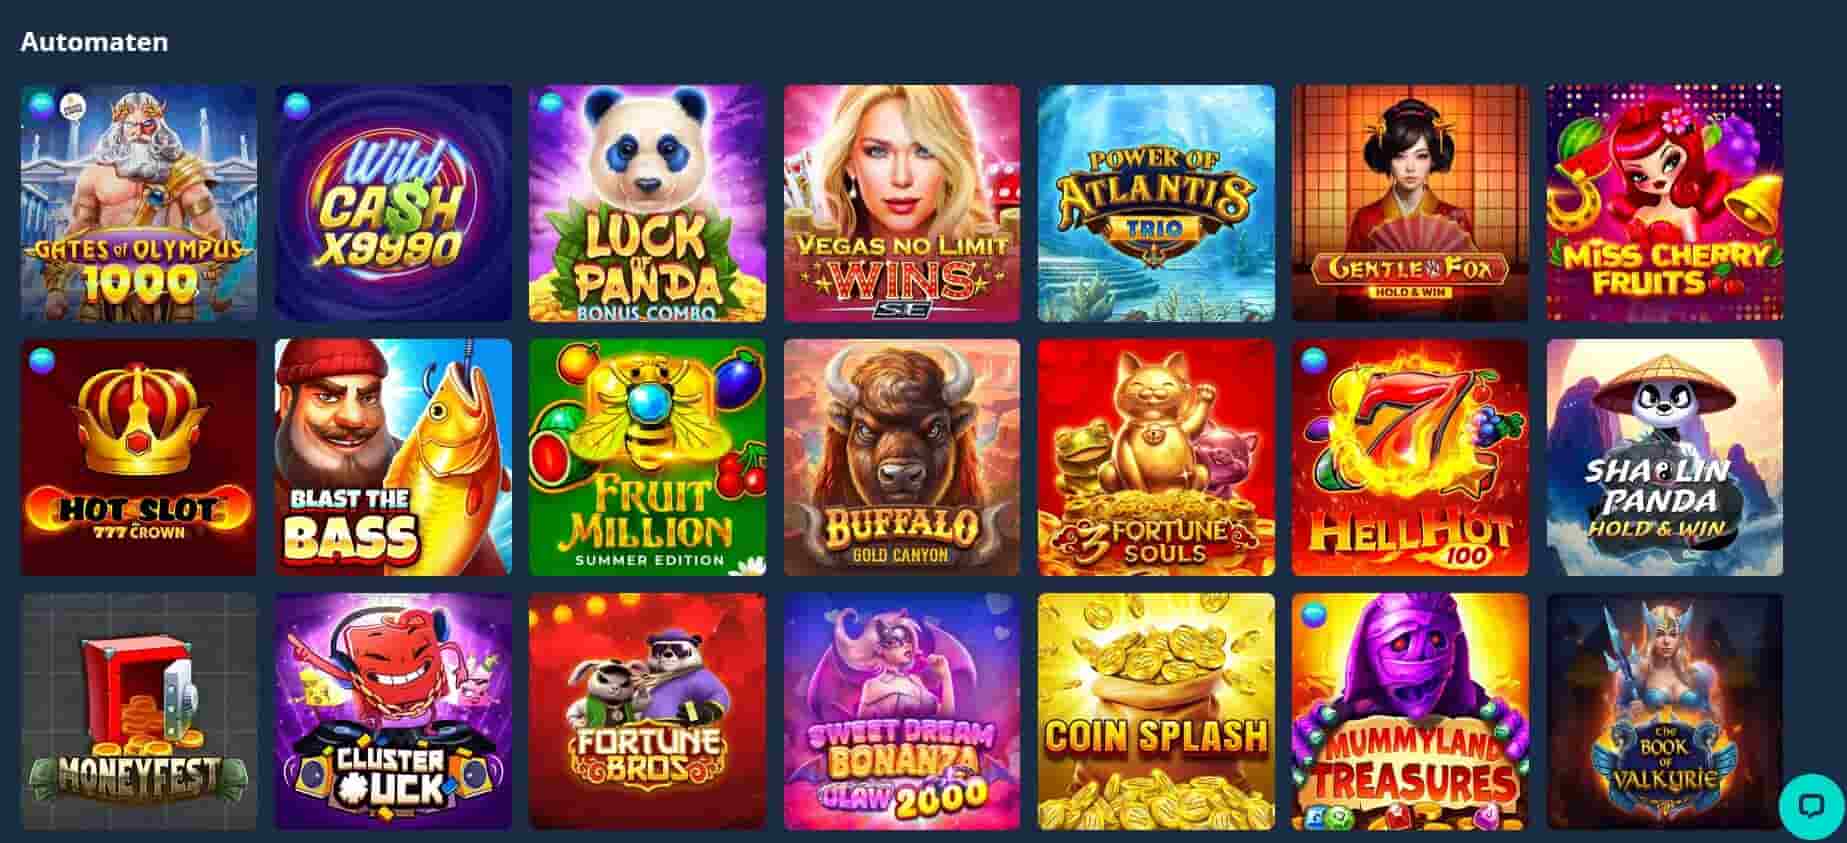Click the blue badge on Mummyland Treasures
Screen dimensions: 1847x843
(x=1314, y=615)
